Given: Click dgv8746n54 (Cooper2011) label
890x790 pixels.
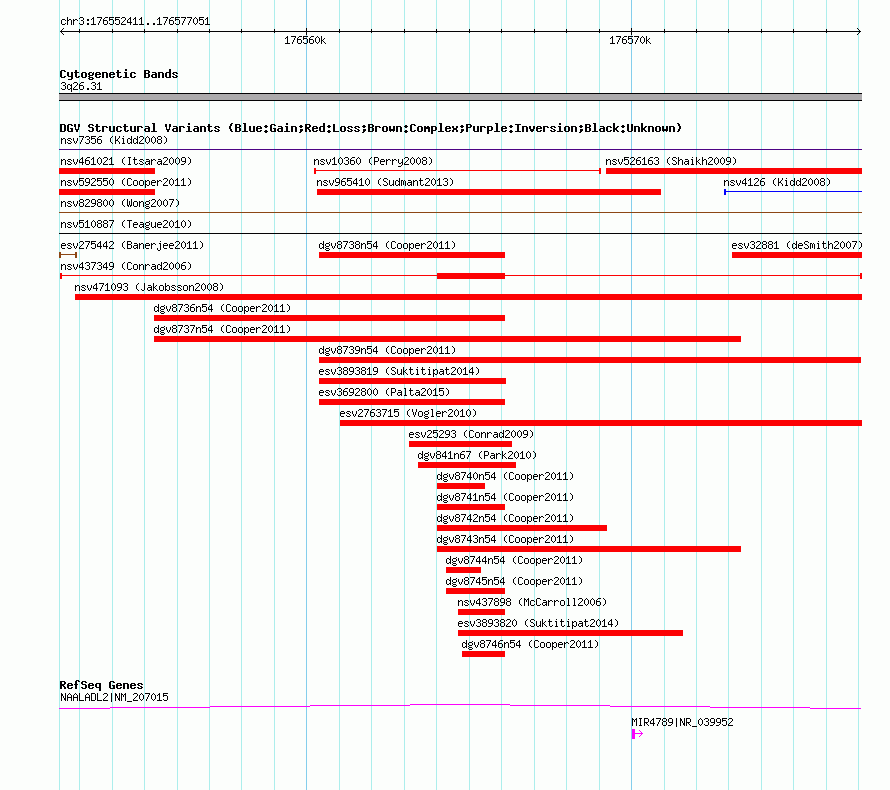Looking at the screenshot, I should point(530,644).
